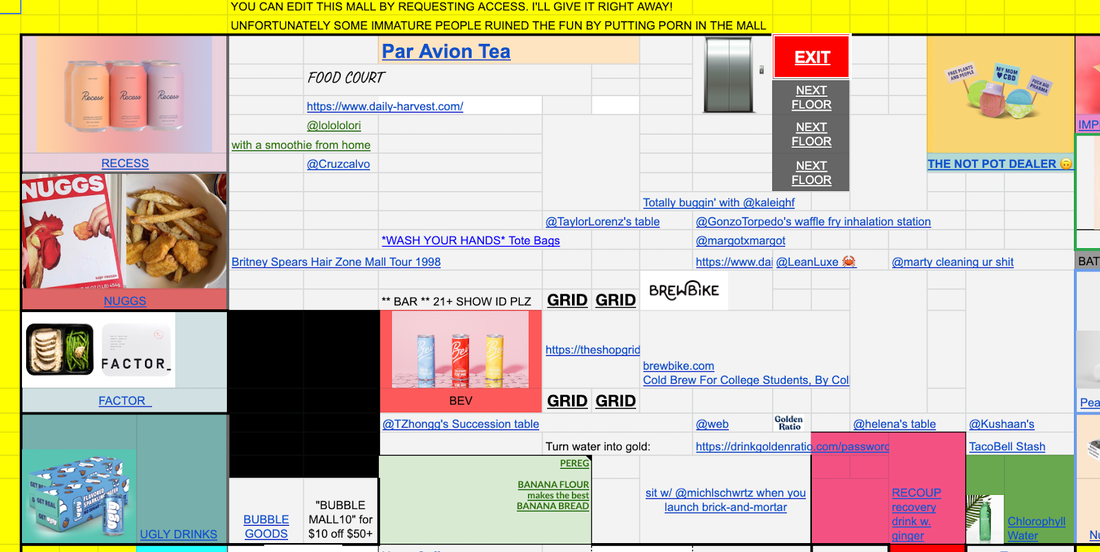The height and width of the screenshot is (552, 1100).
Task: Click the NUGGS box image
Action: coord(72,231)
